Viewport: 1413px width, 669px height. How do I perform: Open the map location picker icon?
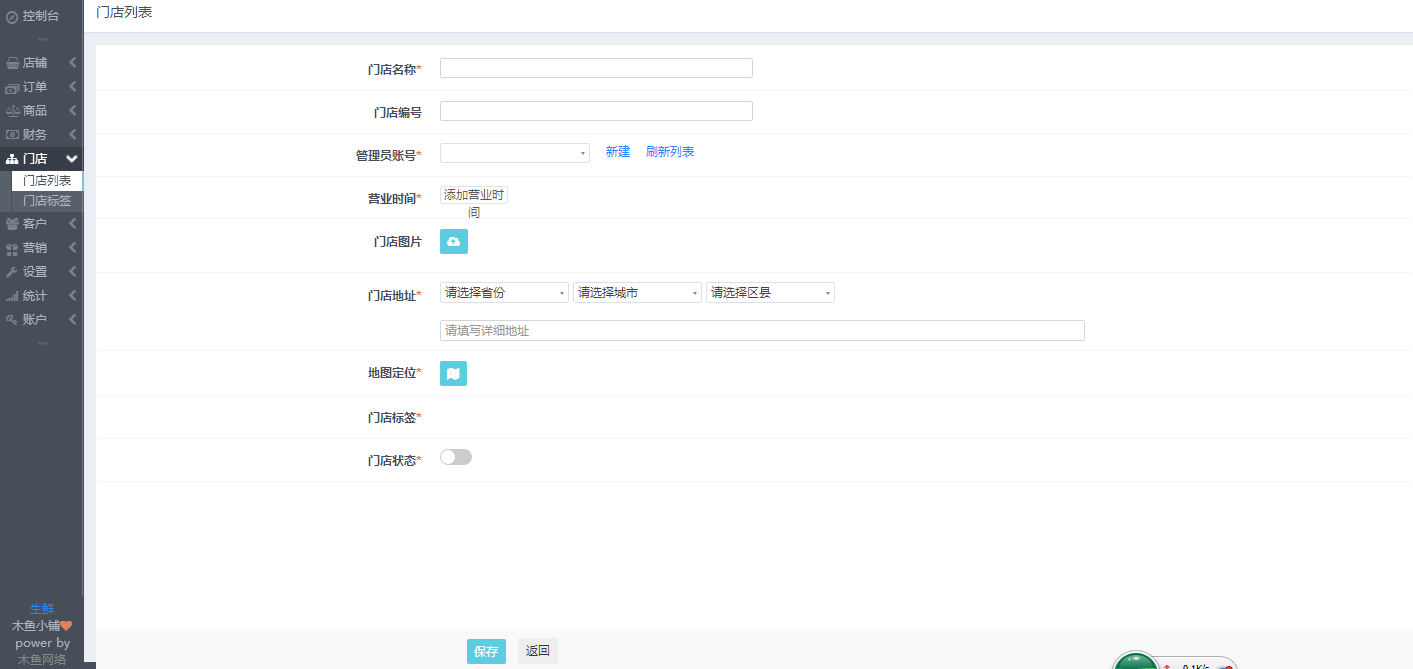453,373
